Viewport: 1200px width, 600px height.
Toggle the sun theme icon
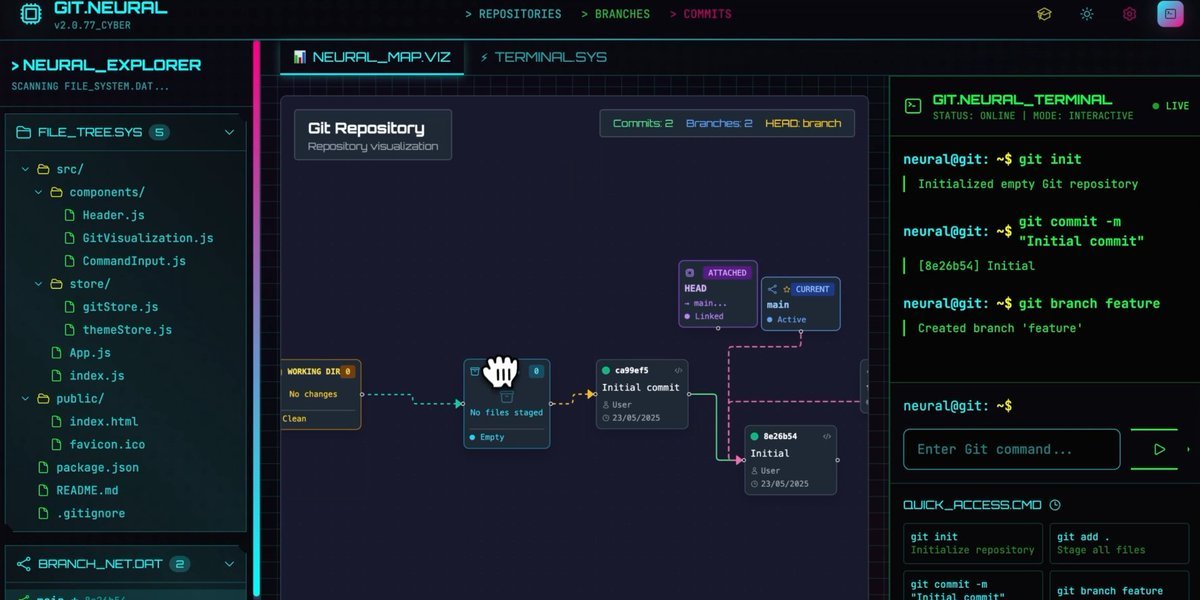[1087, 14]
